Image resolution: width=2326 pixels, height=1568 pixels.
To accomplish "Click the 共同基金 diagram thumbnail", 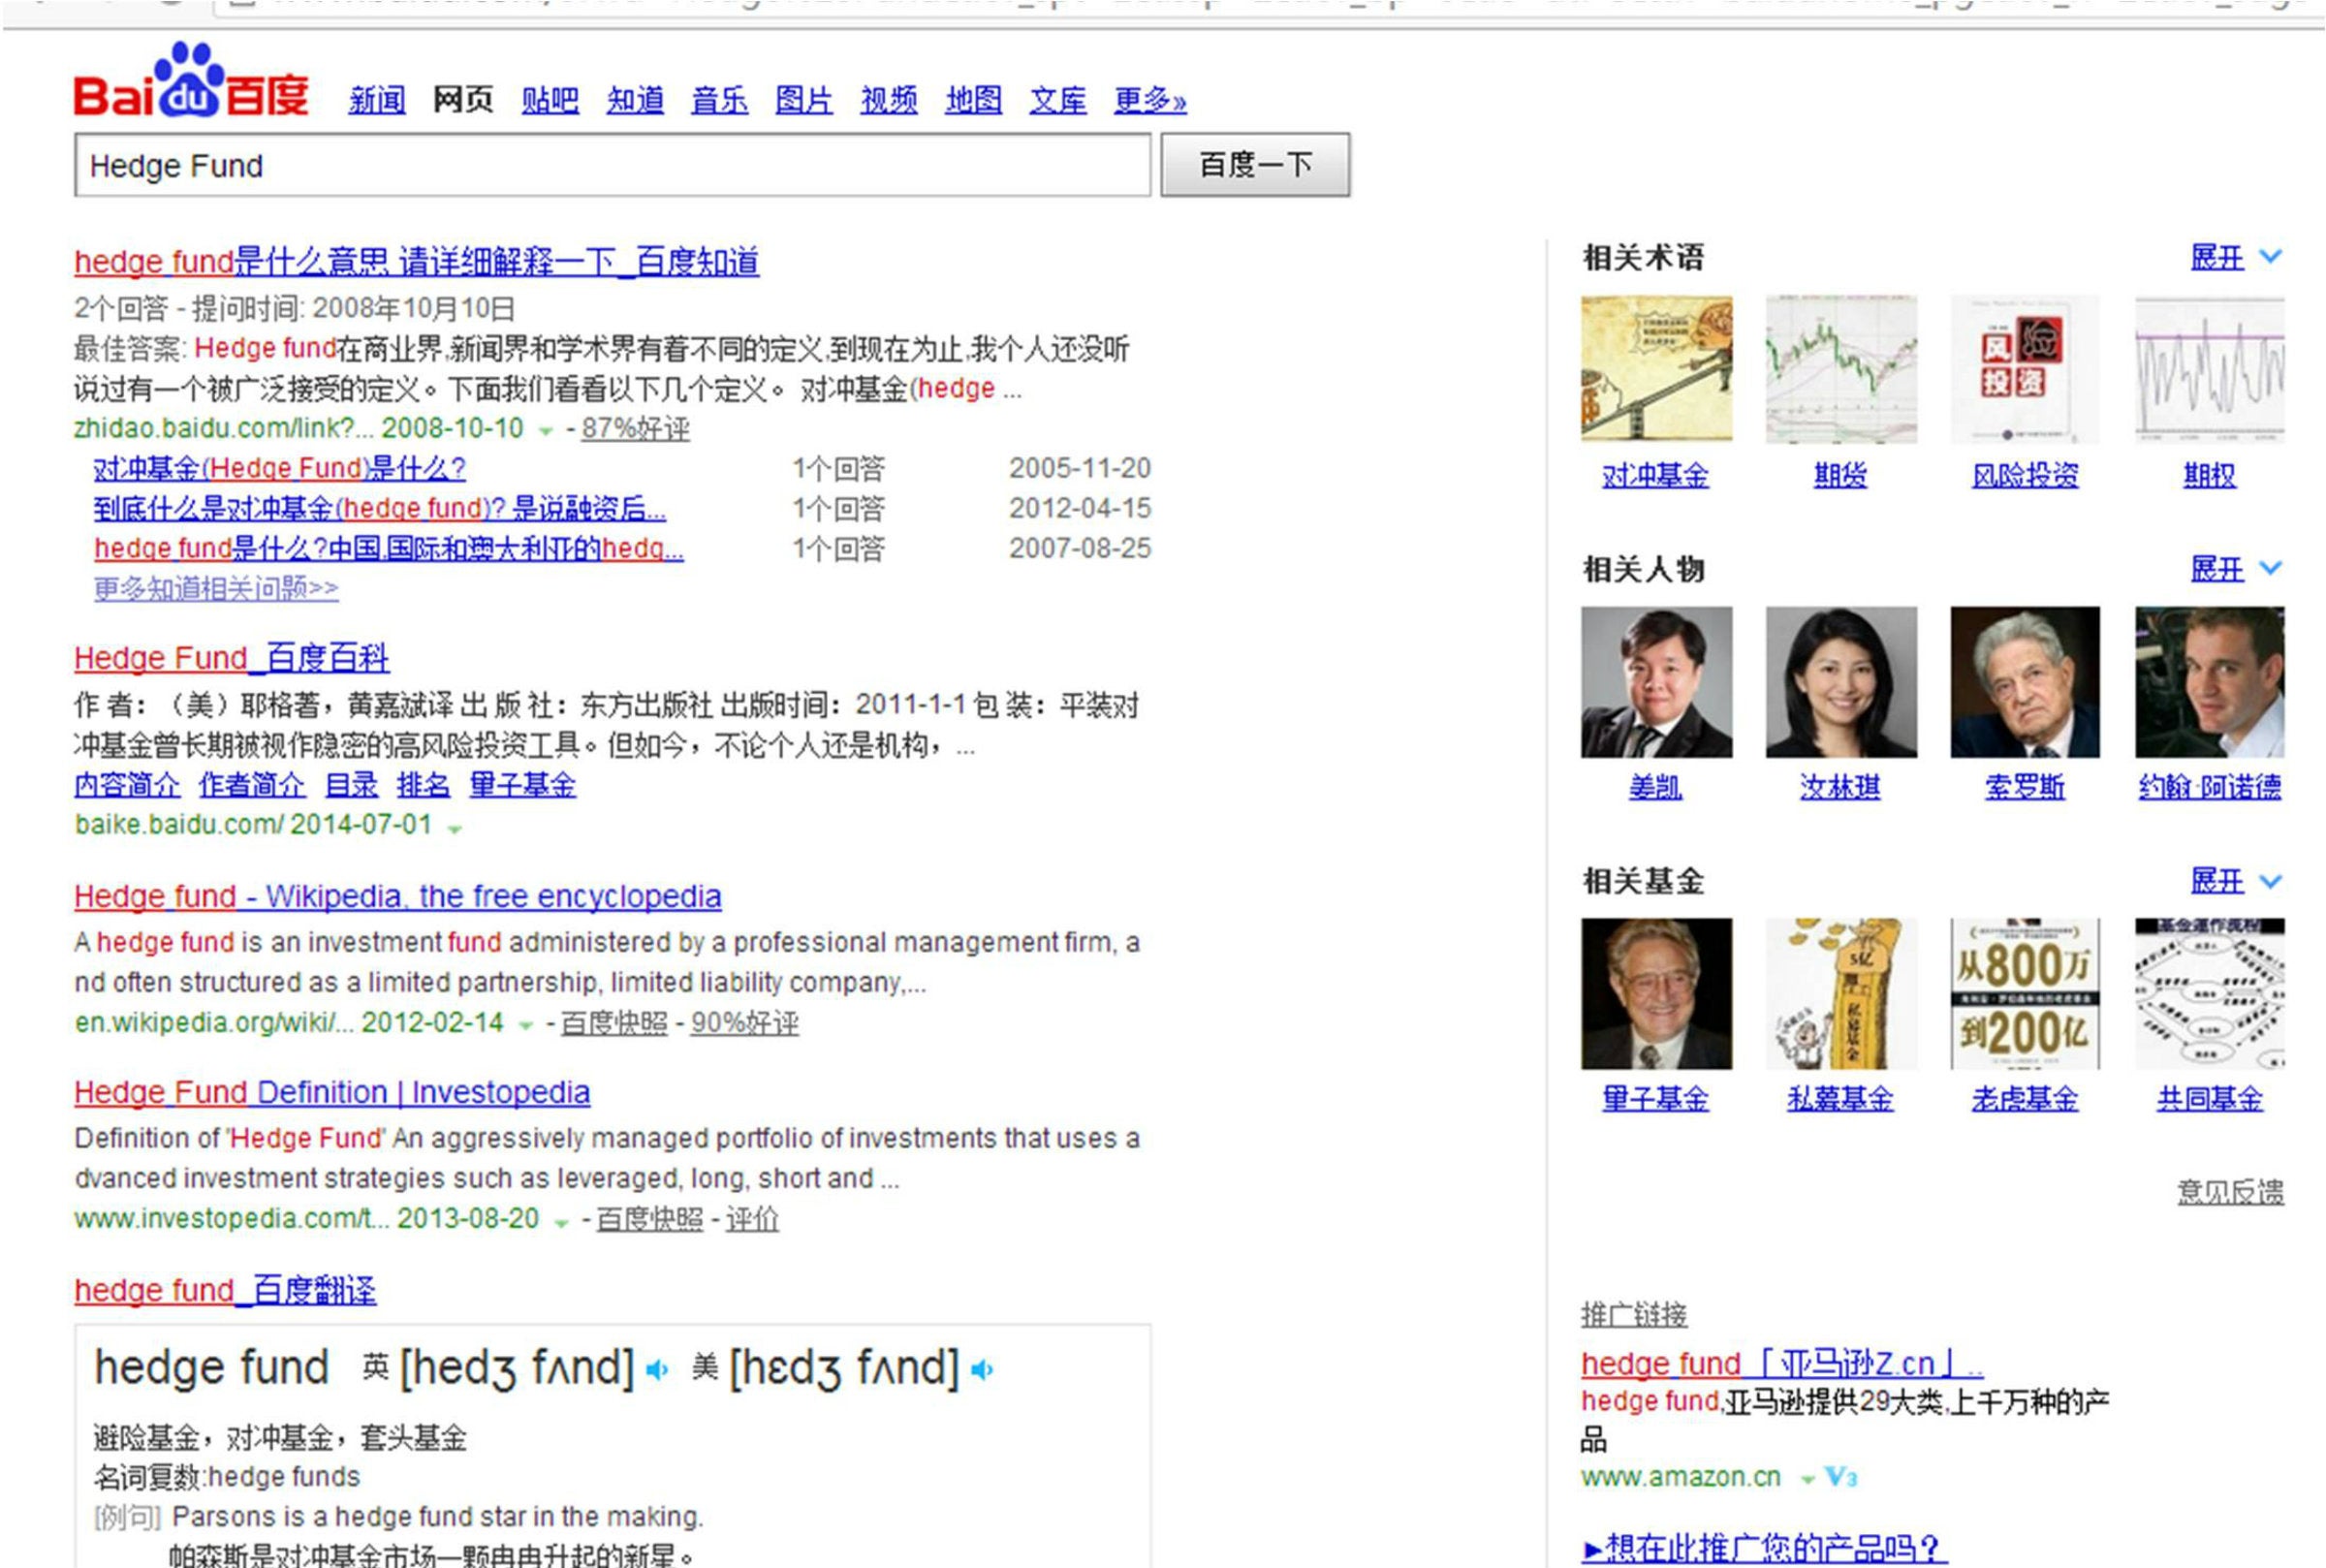I will pyautogui.click(x=2210, y=994).
